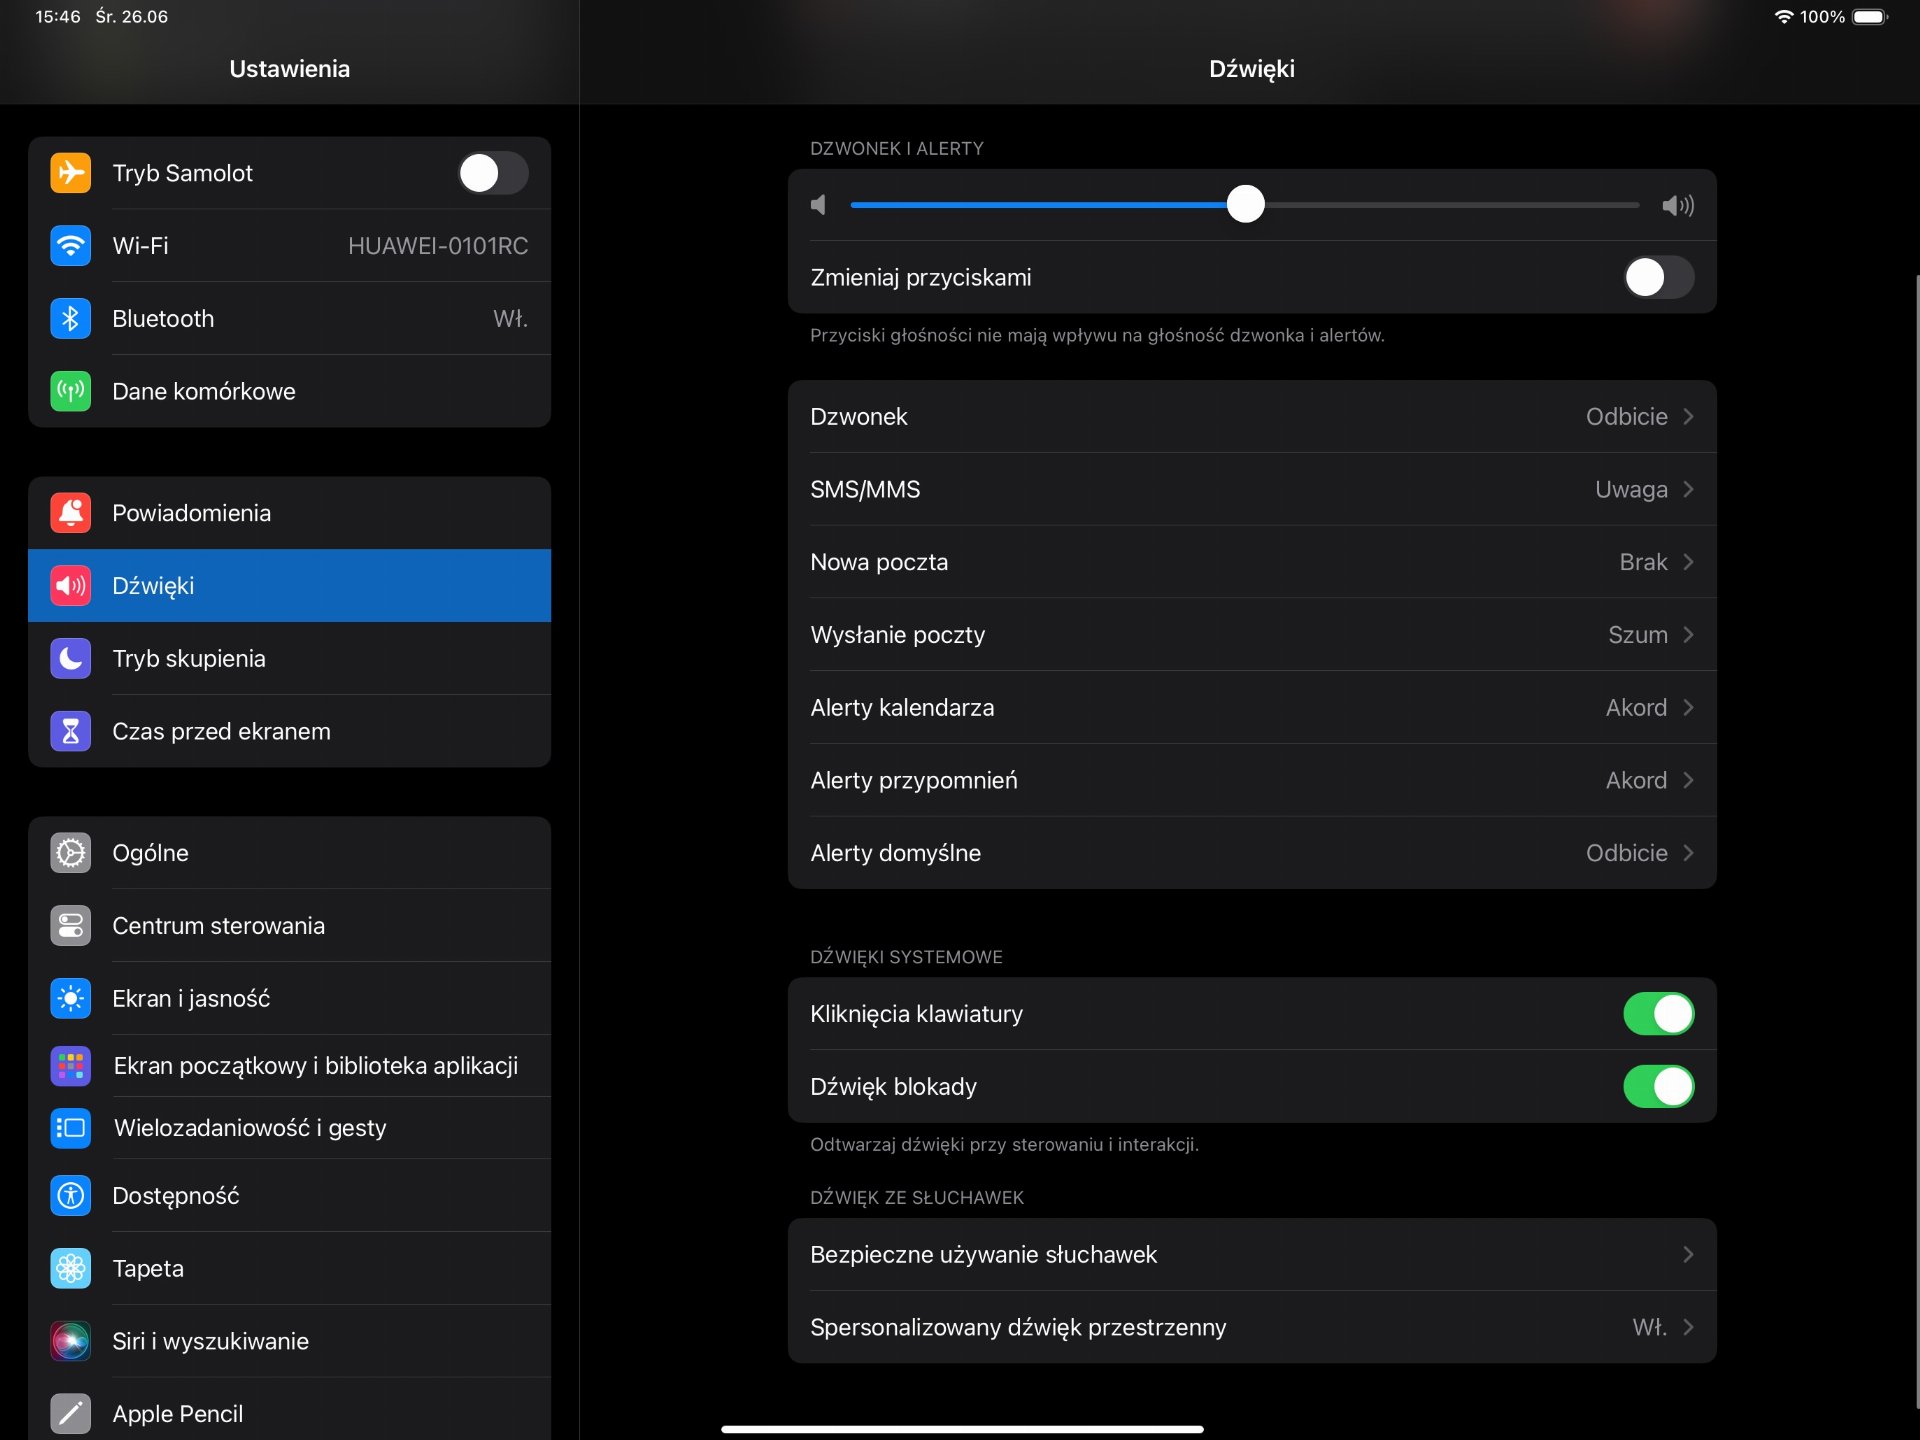Select Ogólne in the sidebar

(289, 853)
